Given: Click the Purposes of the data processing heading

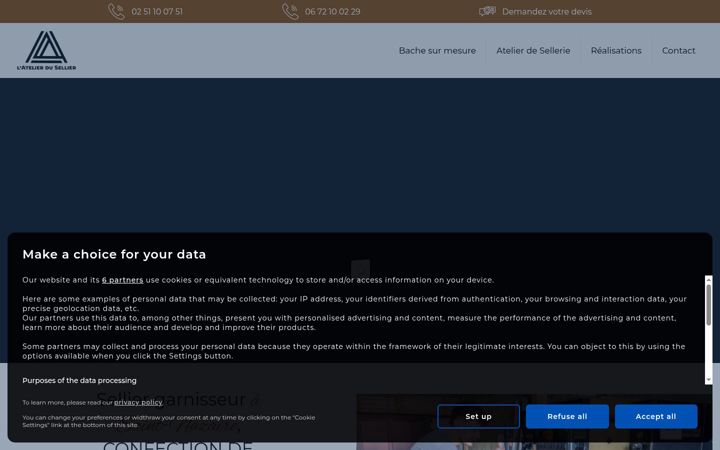Looking at the screenshot, I should pyautogui.click(x=79, y=380).
